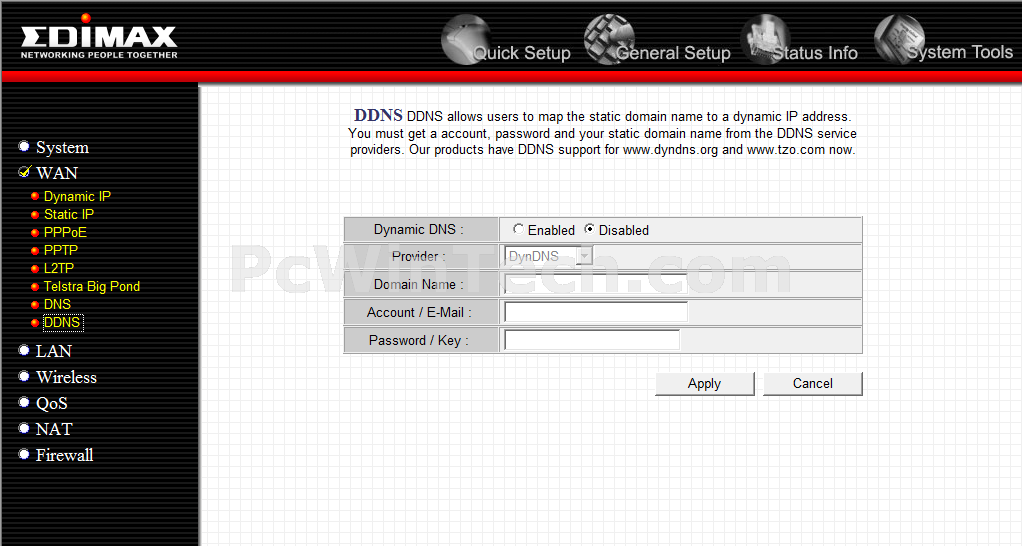Click the 'Provider :' label
Viewport: 1022px width, 546px height.
[418, 257]
